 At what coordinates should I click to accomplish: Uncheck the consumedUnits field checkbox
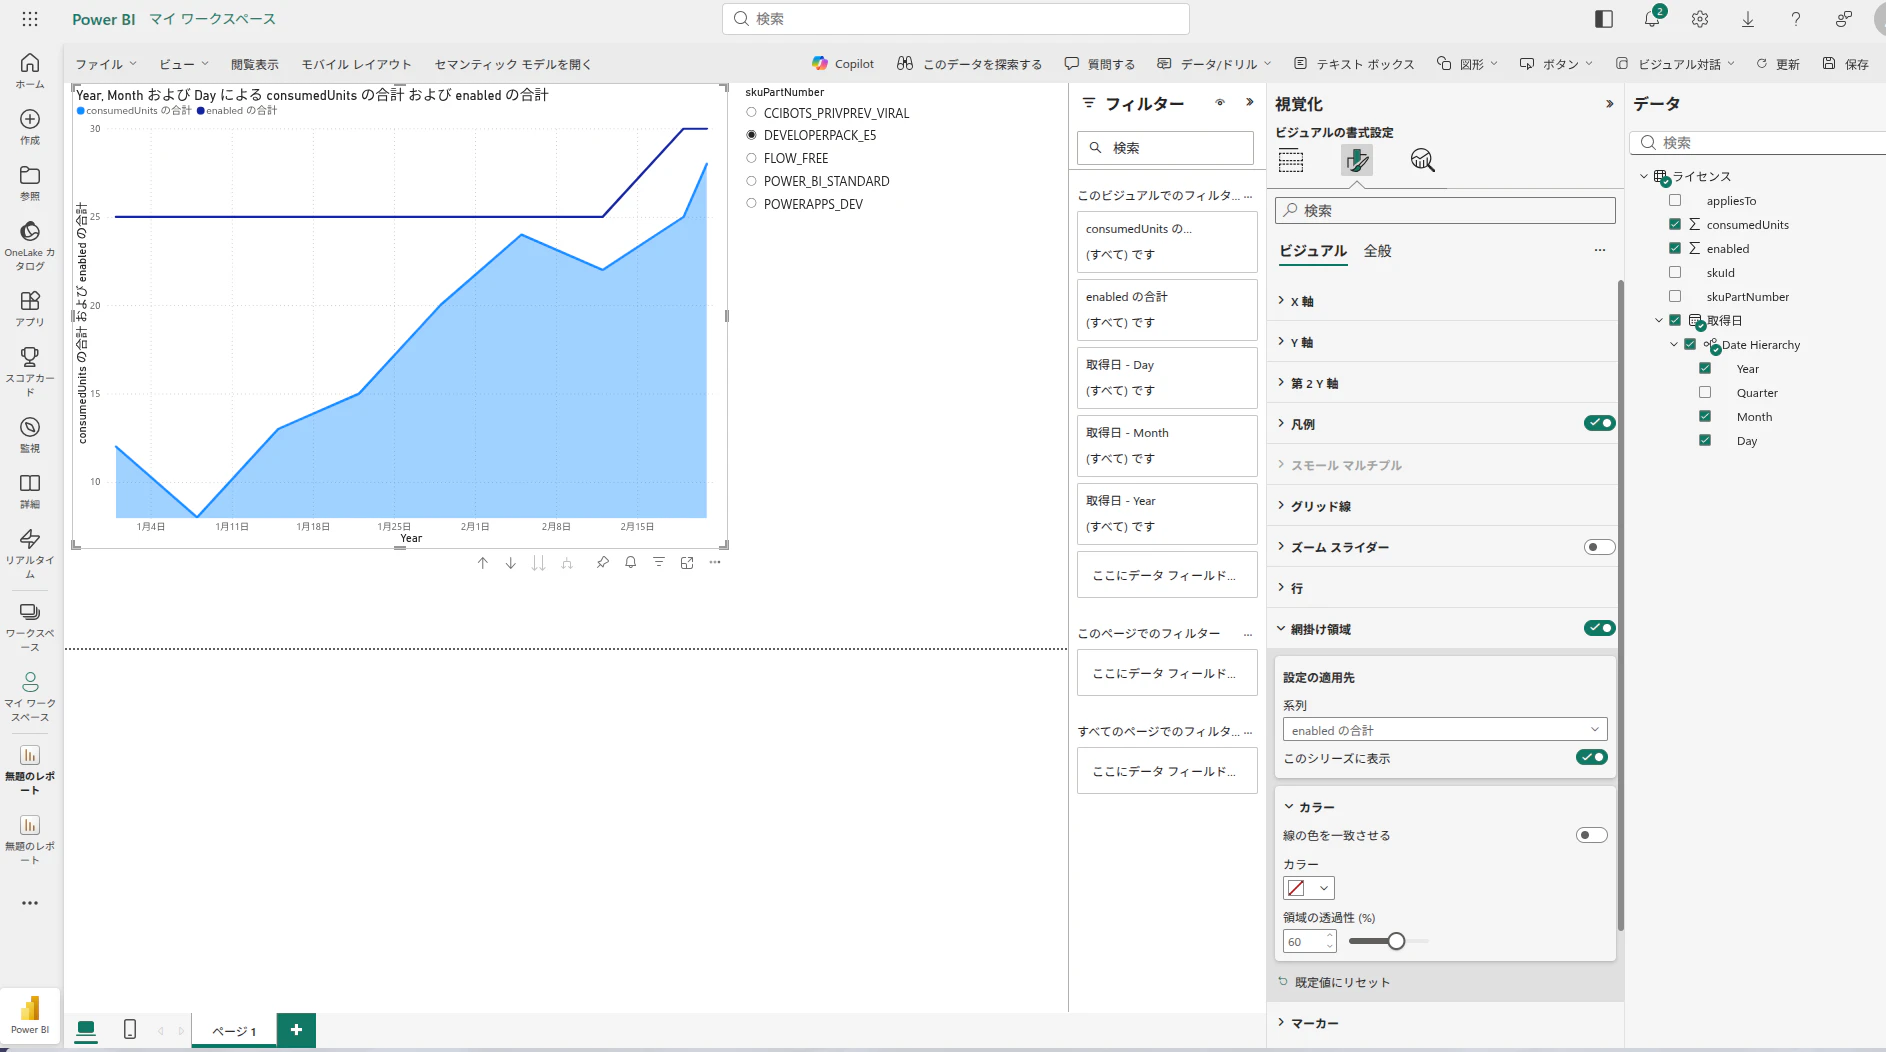click(1675, 224)
